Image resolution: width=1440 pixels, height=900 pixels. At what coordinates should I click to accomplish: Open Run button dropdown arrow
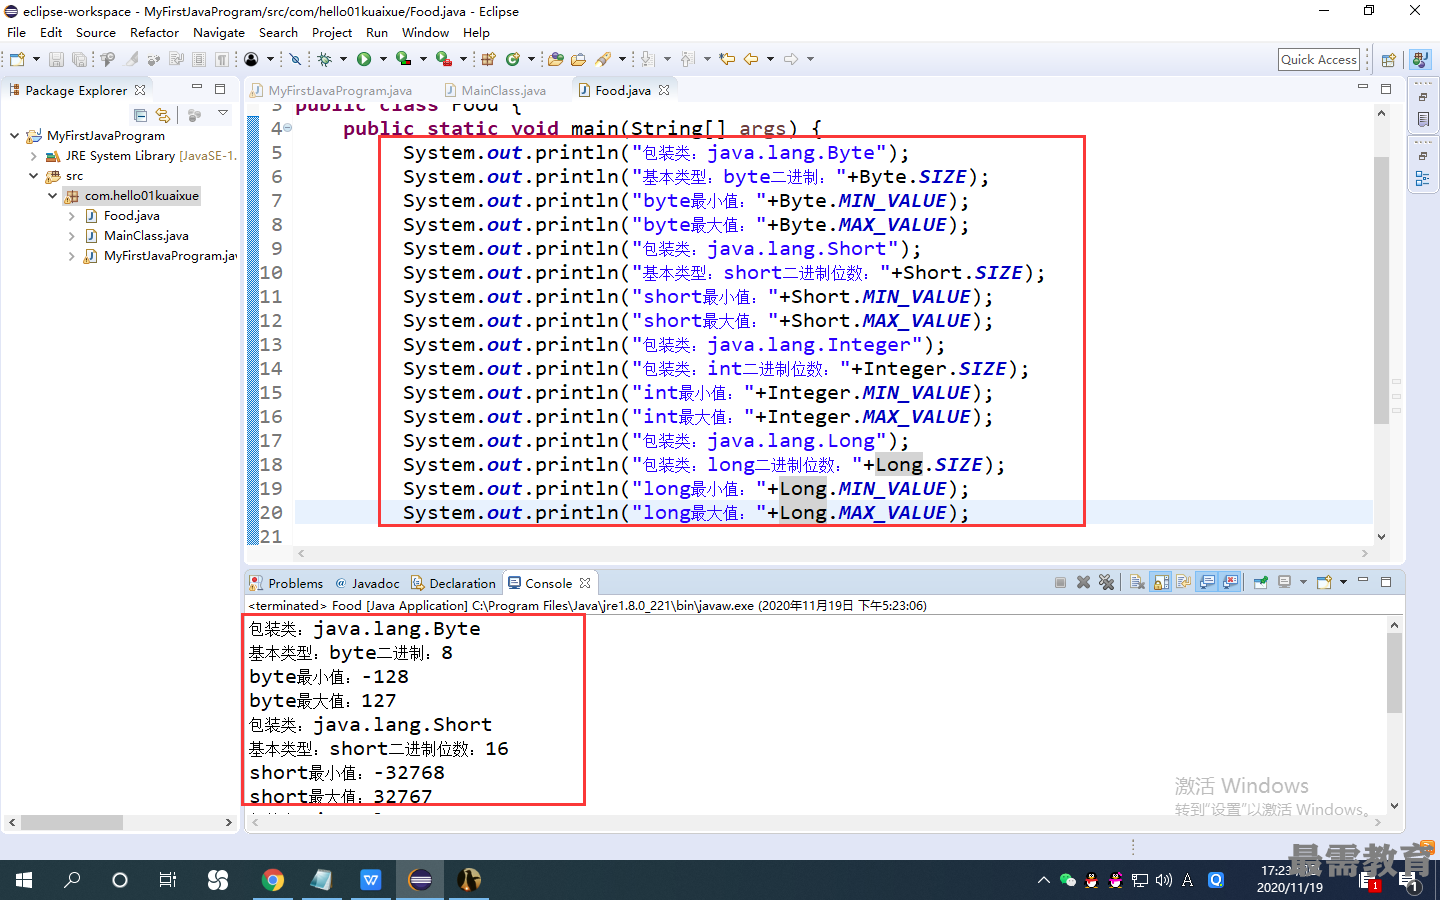(383, 59)
